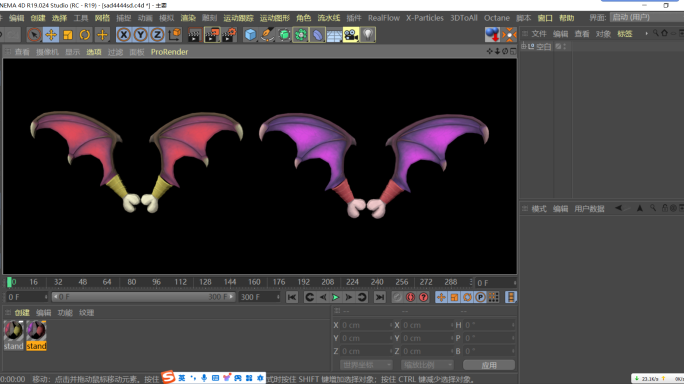Play animation forwards green arrow
Viewport: 684px width, 384px height.
coord(335,297)
